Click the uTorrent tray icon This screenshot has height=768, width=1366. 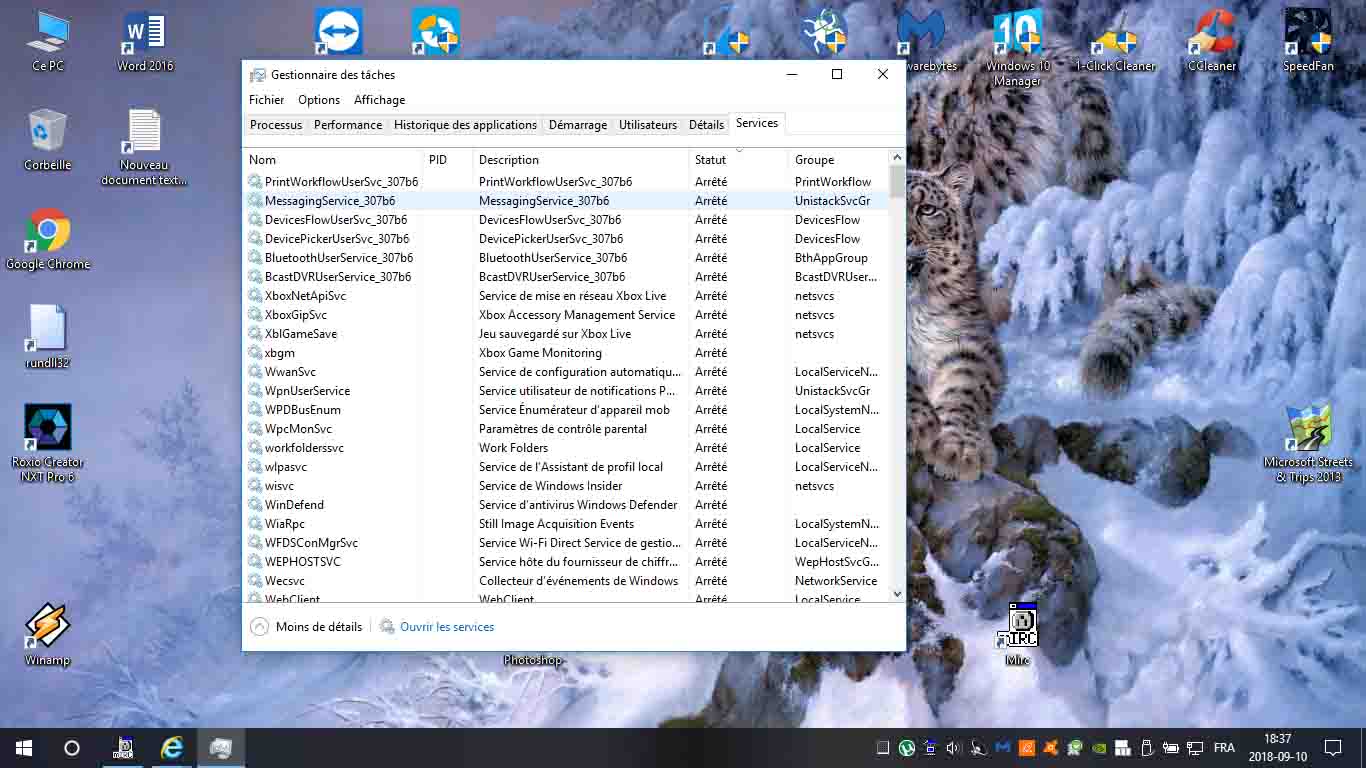[906, 748]
